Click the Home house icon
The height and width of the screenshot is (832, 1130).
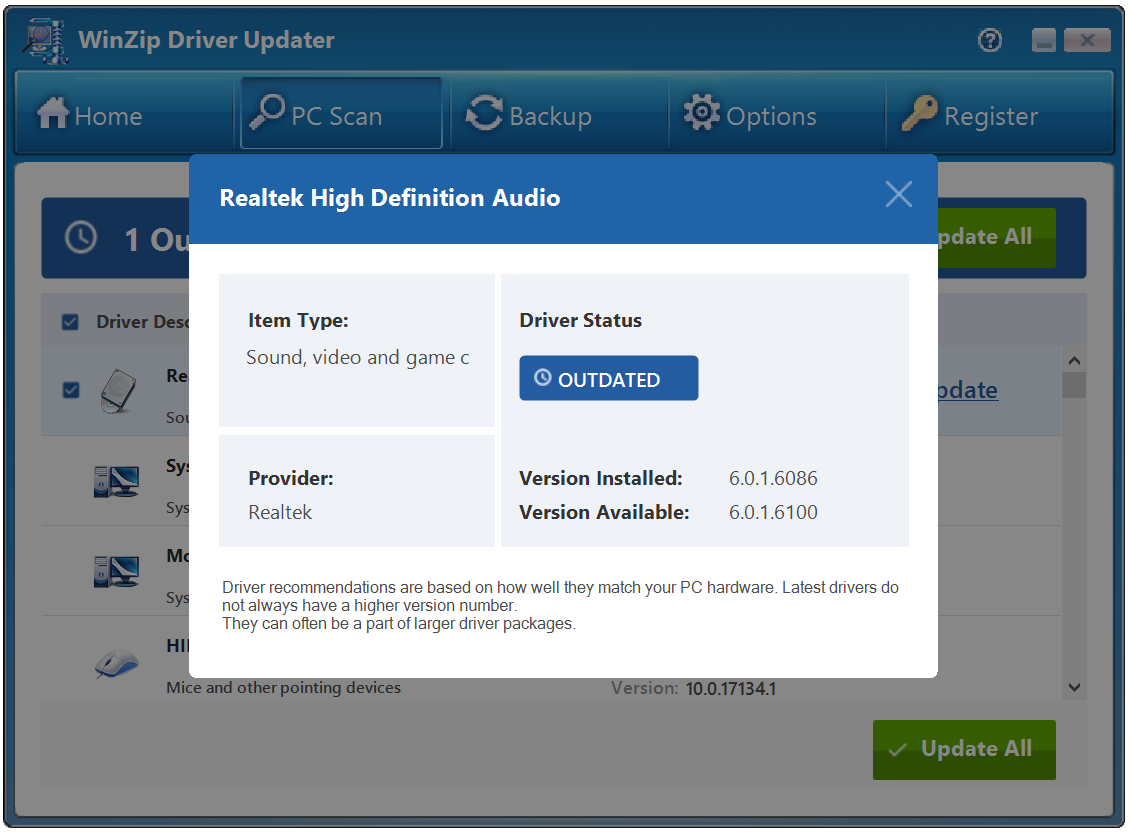coord(53,114)
